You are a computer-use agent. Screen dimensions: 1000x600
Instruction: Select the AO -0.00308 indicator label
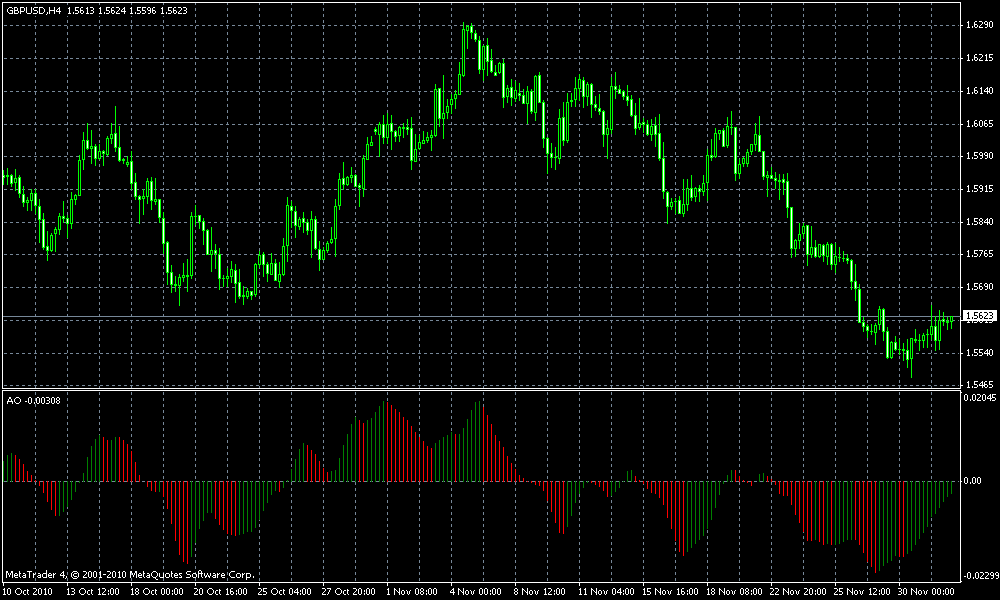point(33,400)
